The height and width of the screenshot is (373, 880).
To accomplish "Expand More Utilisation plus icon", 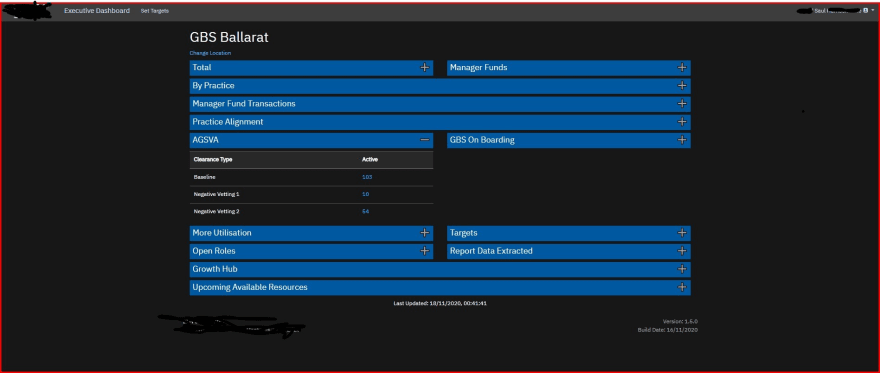I will [425, 233].
